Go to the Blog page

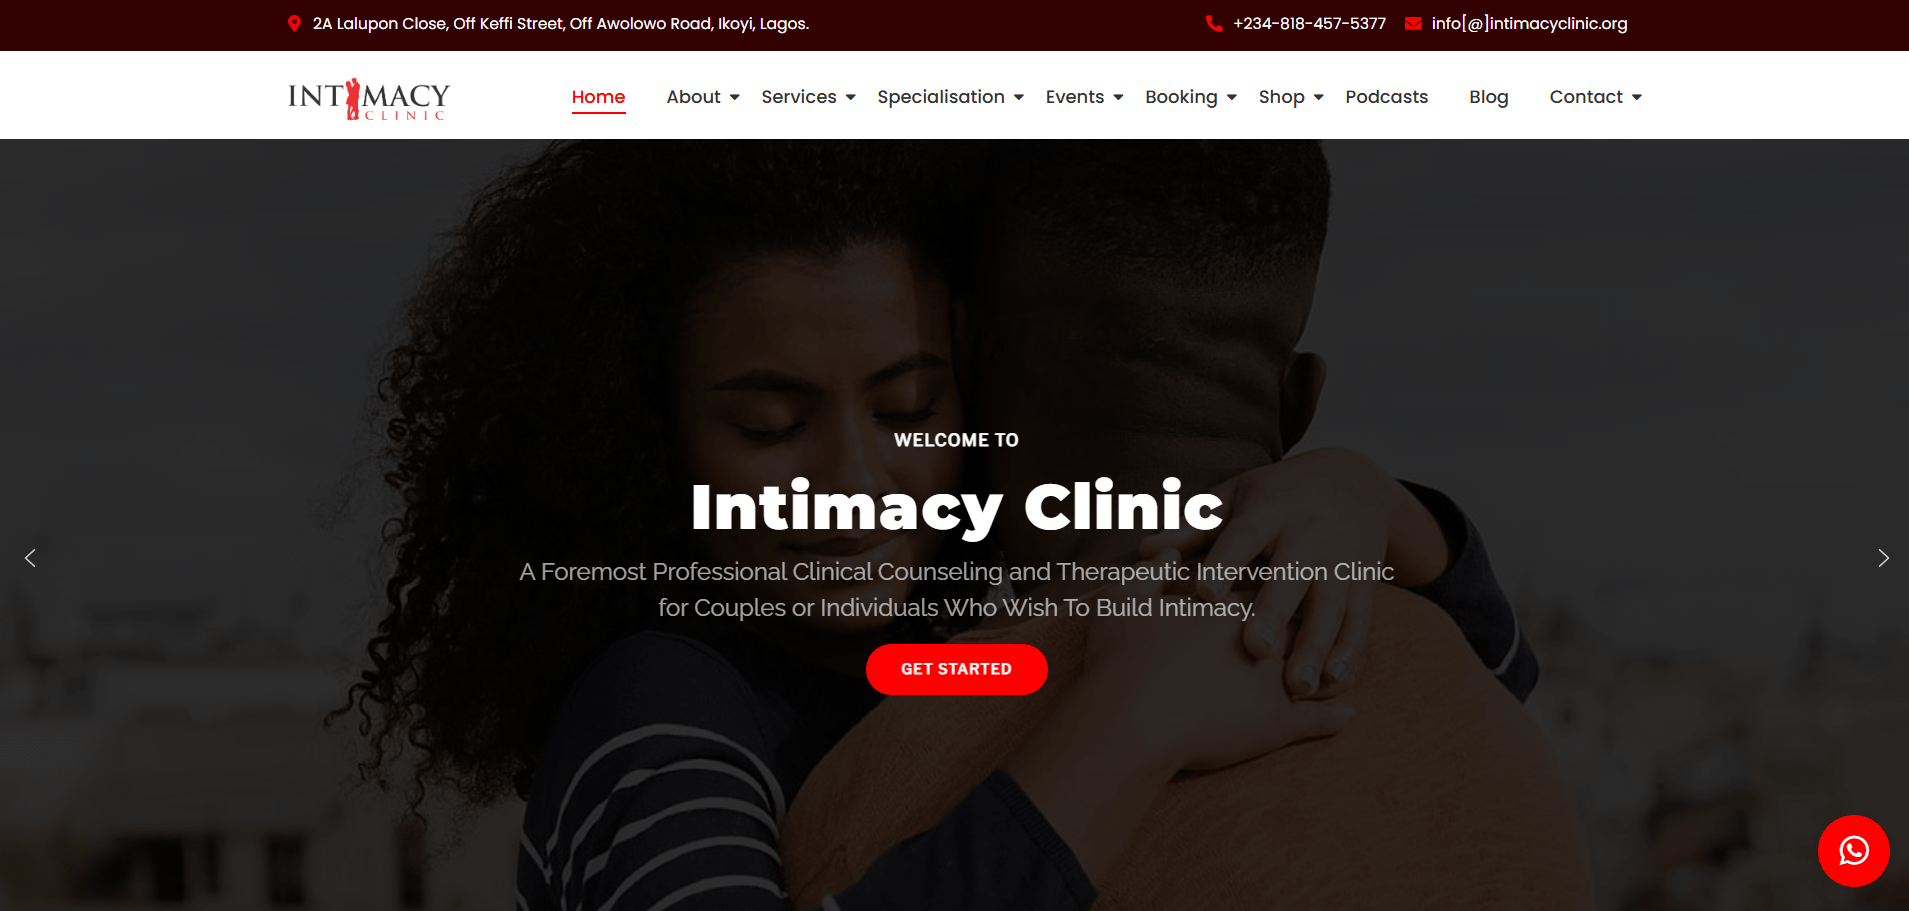click(1488, 97)
